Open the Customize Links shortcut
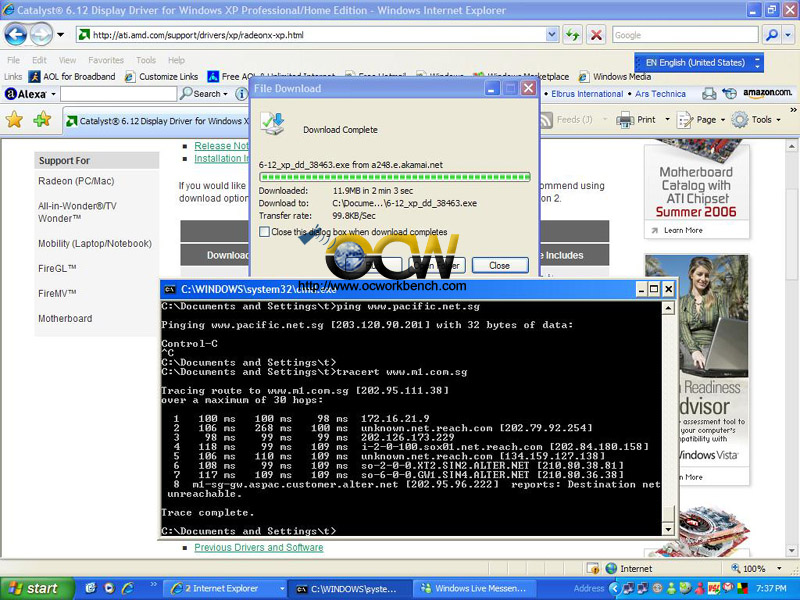Viewport: 800px width, 600px height. pyautogui.click(x=162, y=77)
